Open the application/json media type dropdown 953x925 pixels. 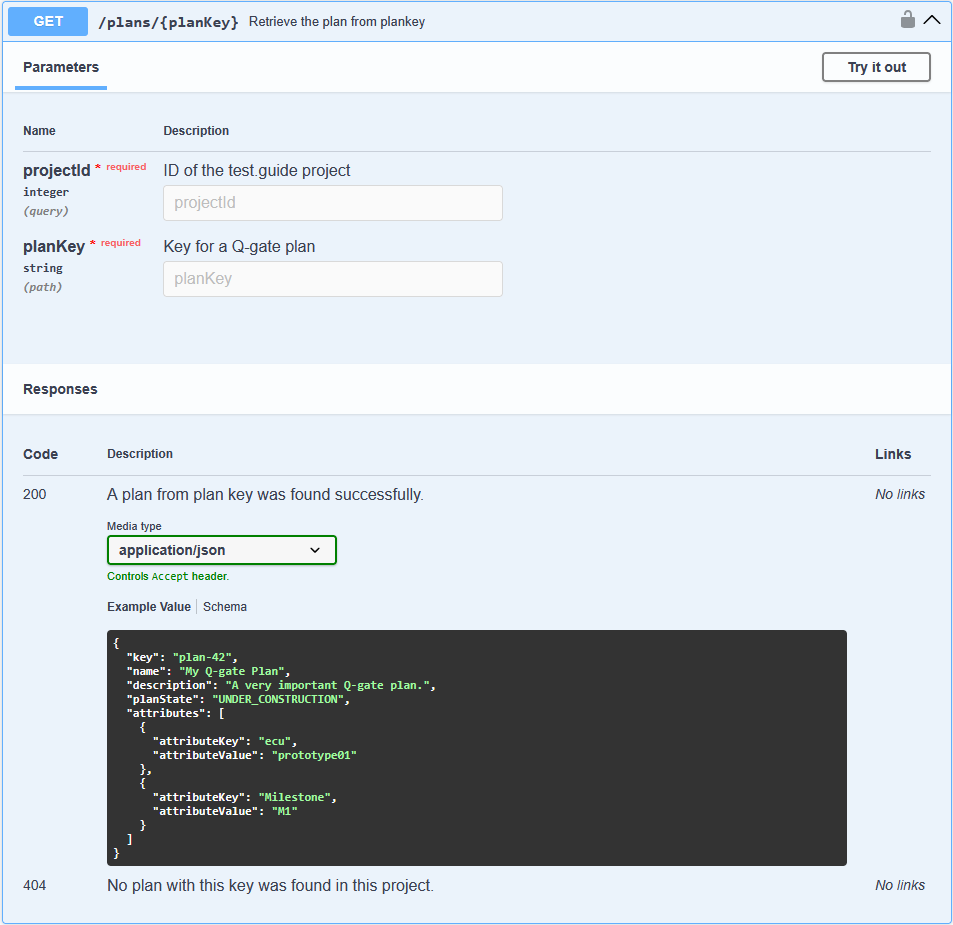221,550
